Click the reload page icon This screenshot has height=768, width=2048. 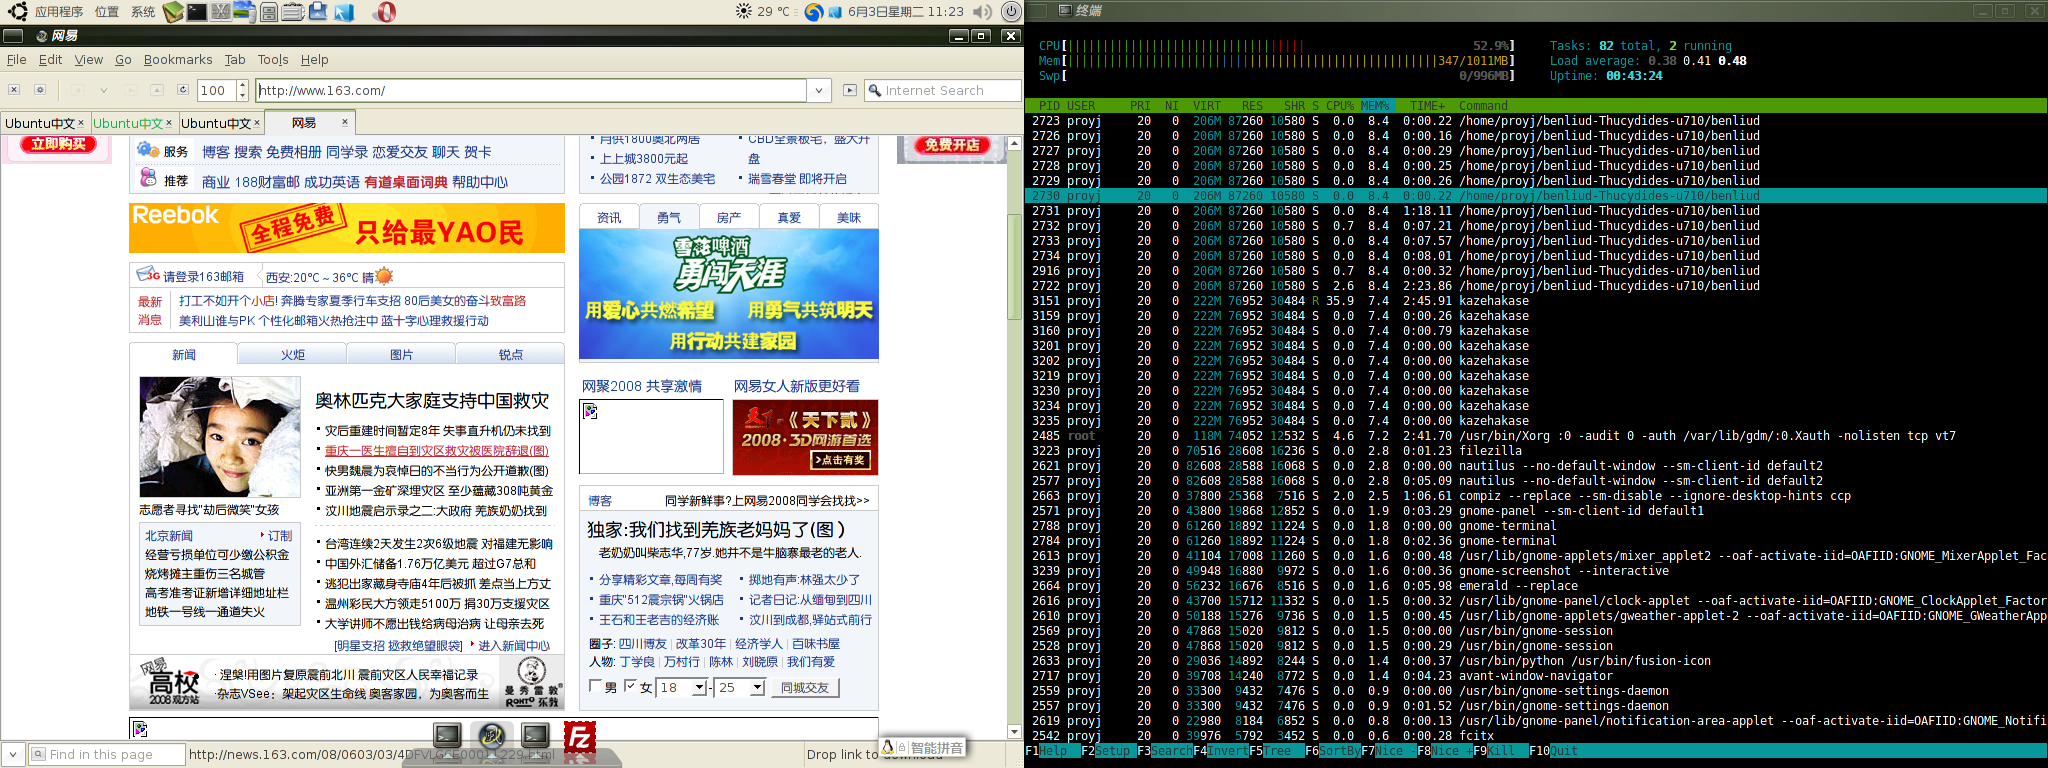click(183, 90)
